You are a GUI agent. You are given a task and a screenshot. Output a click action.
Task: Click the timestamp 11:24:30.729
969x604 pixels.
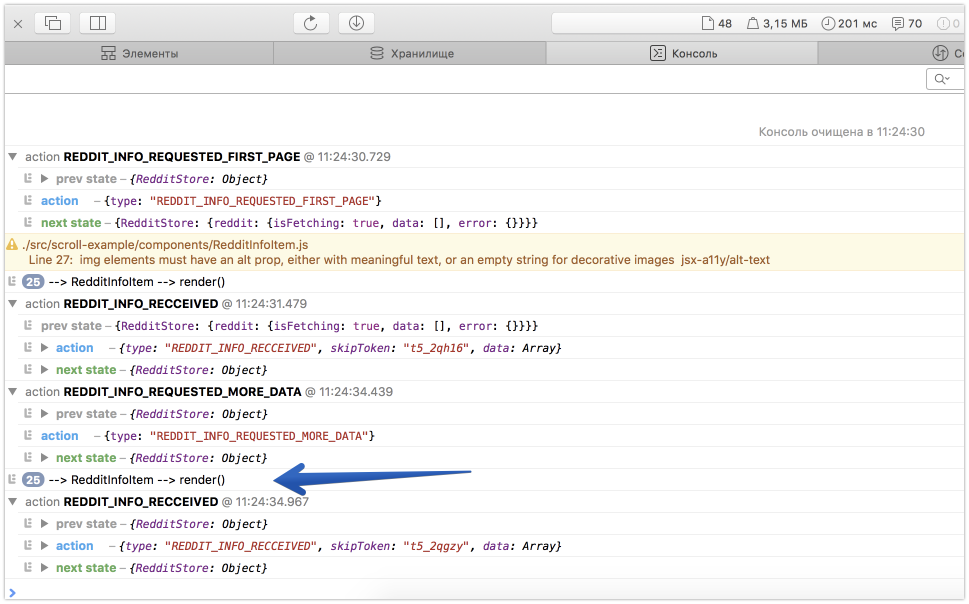pyautogui.click(x=354, y=157)
